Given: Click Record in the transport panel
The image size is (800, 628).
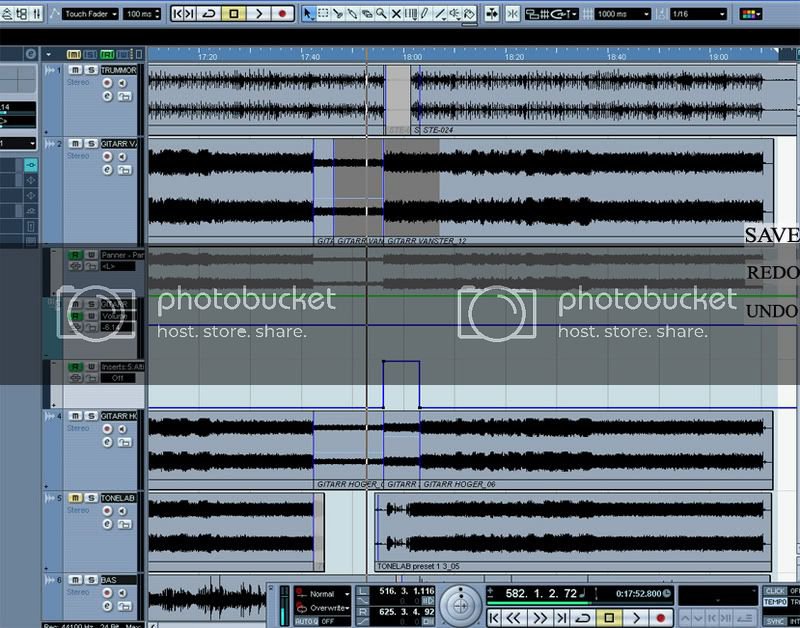Looking at the screenshot, I should coord(661,618).
